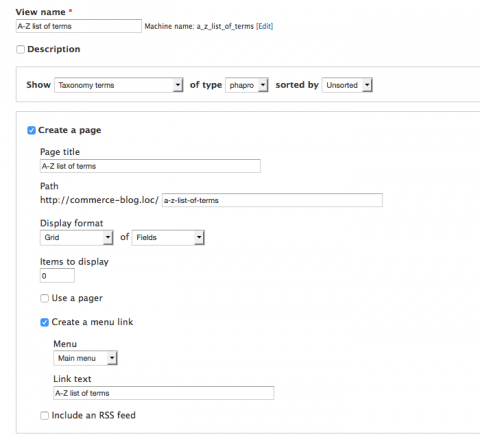Image resolution: width=480 pixels, height=439 pixels.
Task: Click the Path input field
Action: click(272, 200)
